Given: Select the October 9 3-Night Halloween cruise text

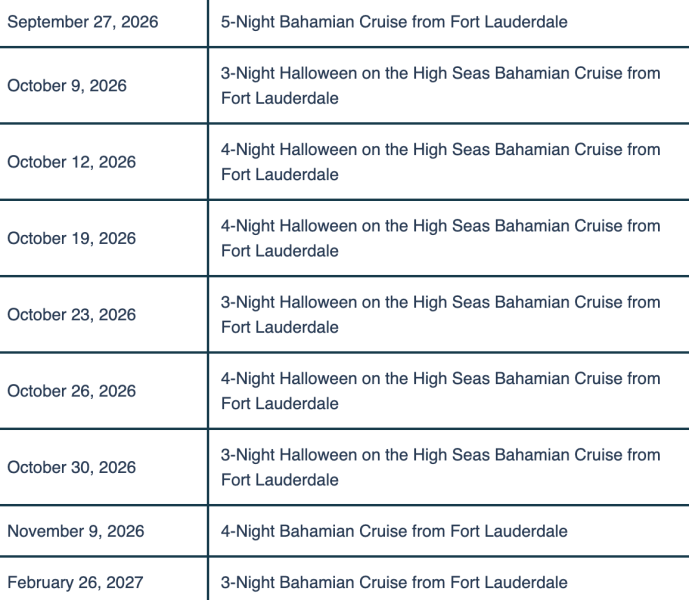Looking at the screenshot, I should tap(440, 86).
